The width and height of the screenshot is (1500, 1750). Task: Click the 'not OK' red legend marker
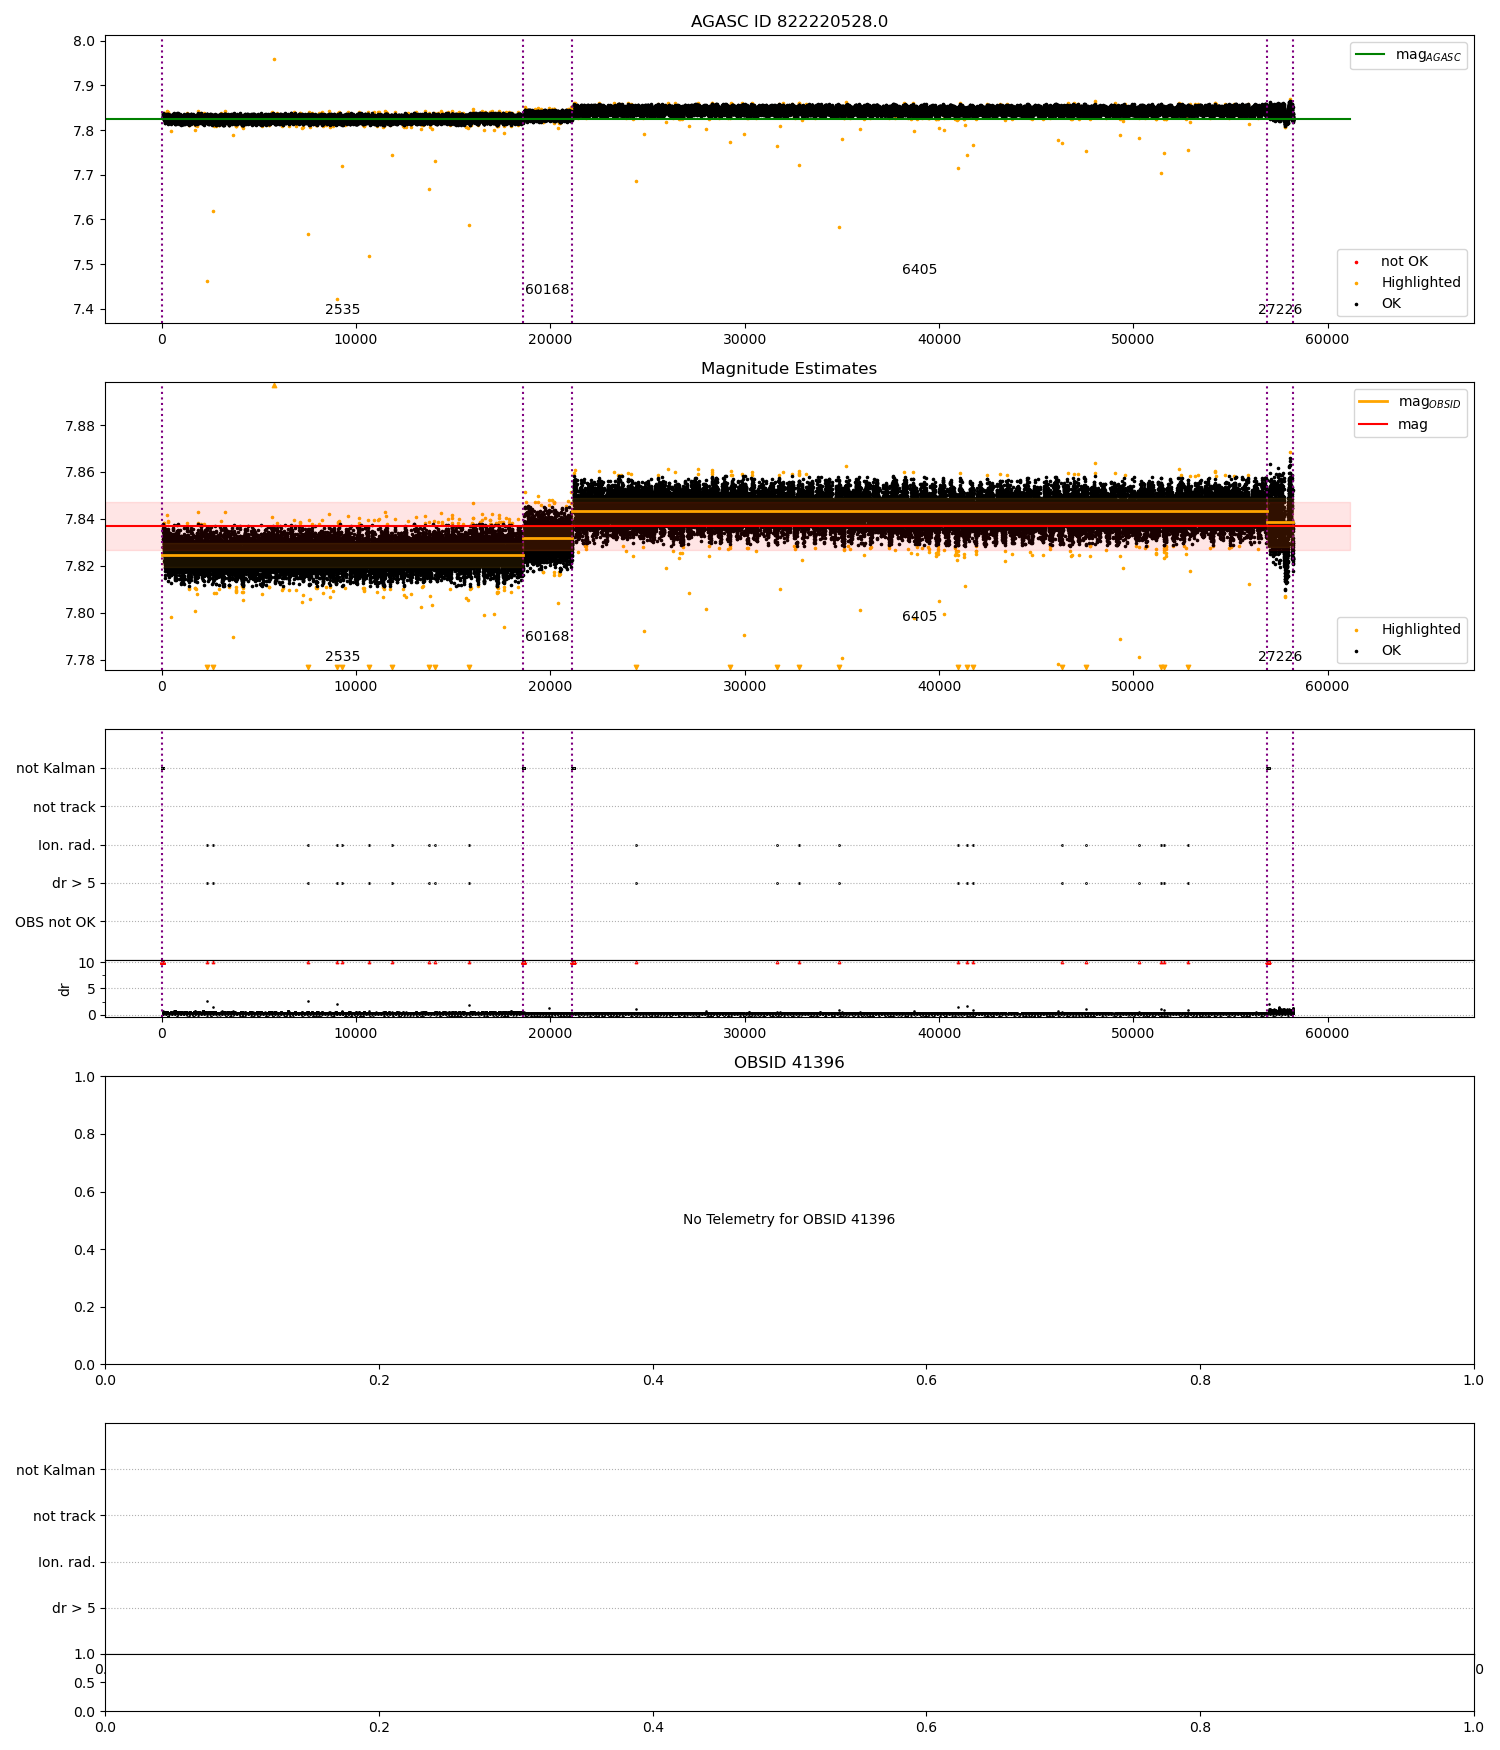pos(1356,262)
